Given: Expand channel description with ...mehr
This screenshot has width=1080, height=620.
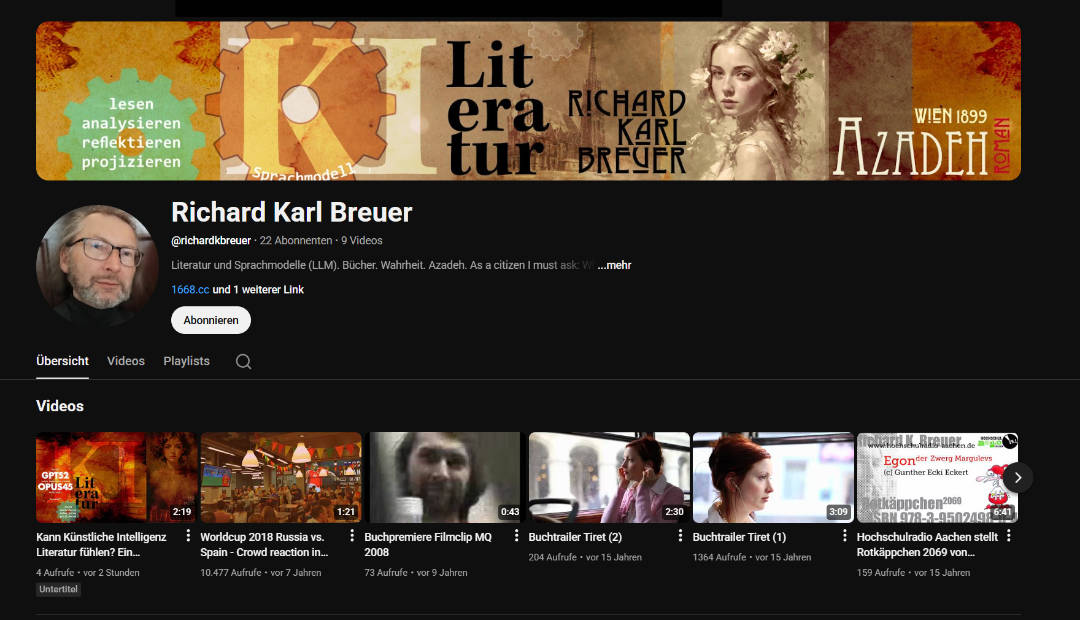Looking at the screenshot, I should pyautogui.click(x=614, y=265).
